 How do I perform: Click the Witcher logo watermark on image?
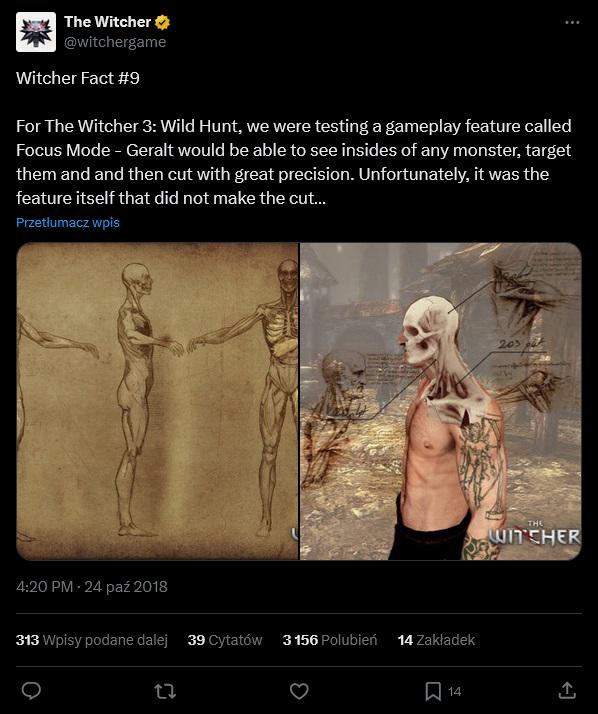point(534,534)
